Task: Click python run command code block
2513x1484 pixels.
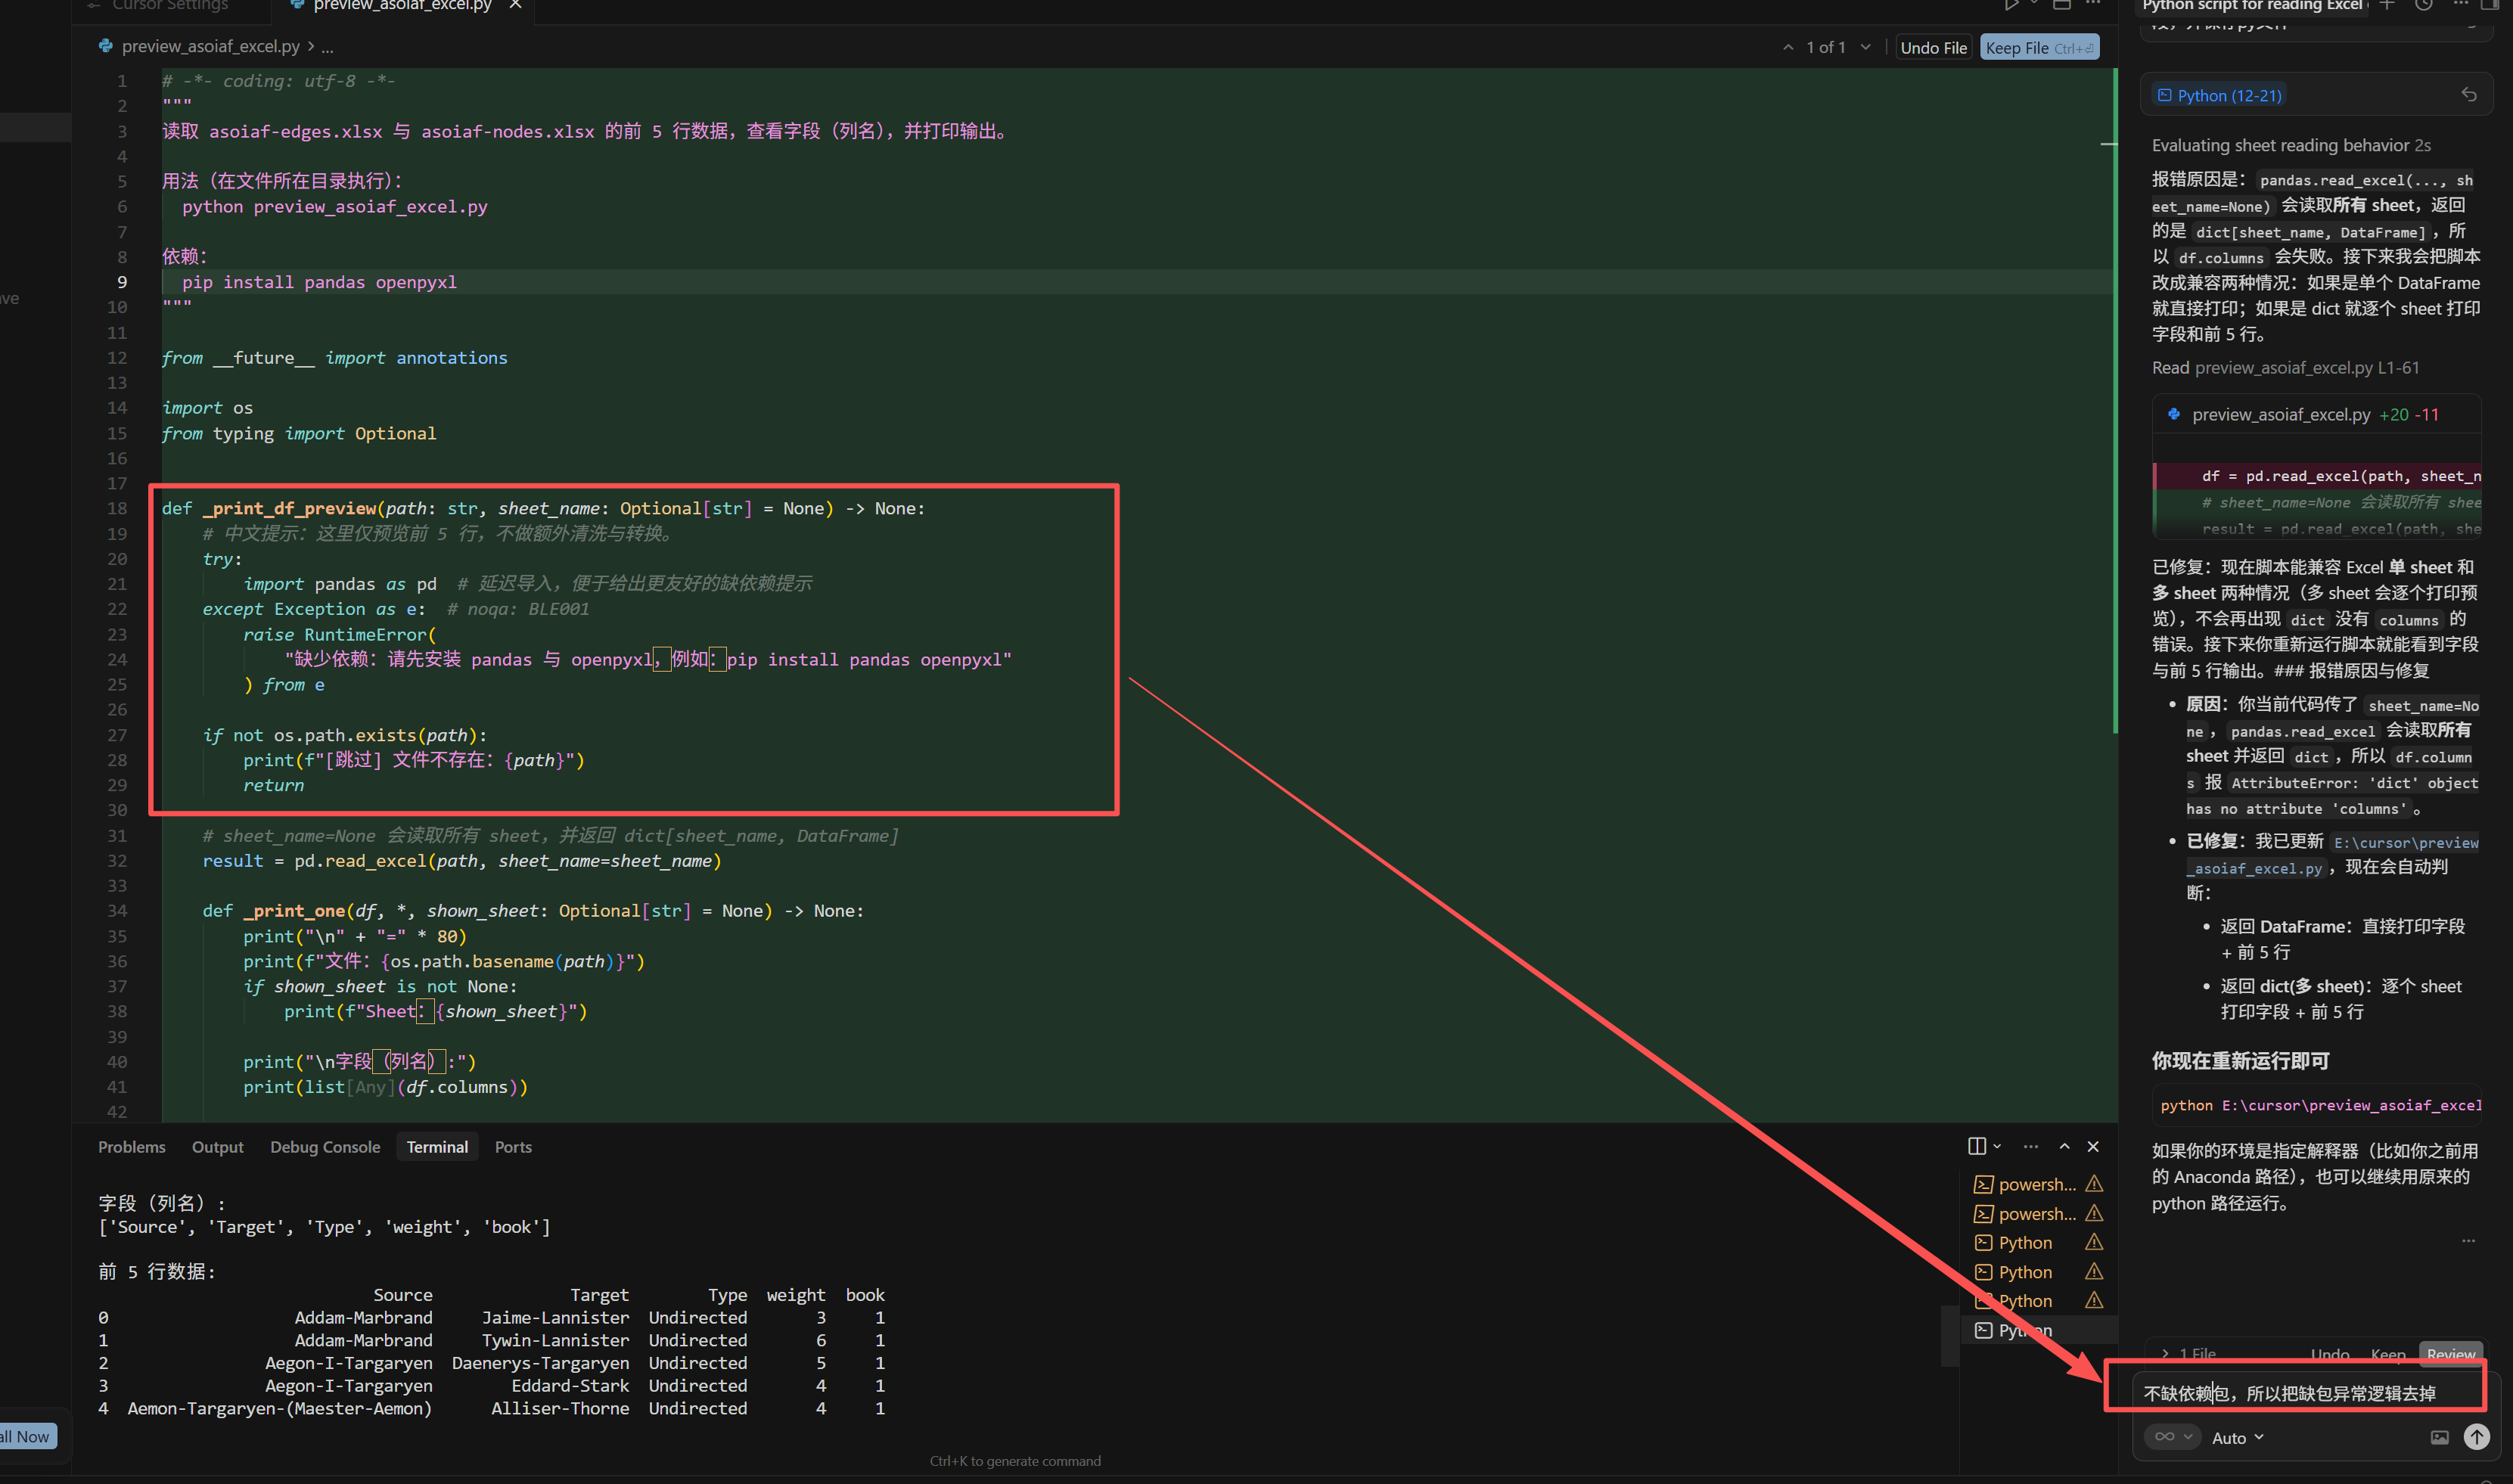Action: (2316, 1105)
